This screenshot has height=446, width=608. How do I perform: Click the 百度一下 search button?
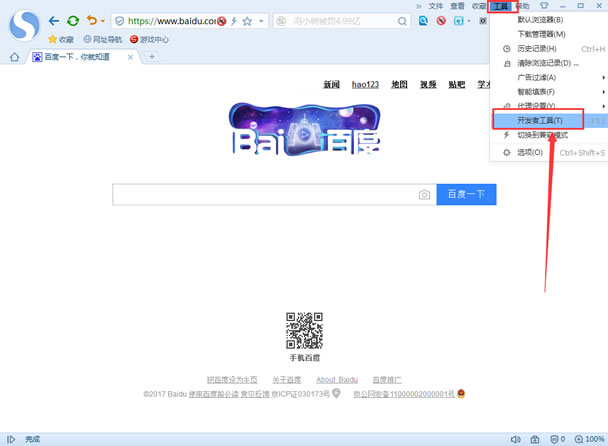point(466,194)
